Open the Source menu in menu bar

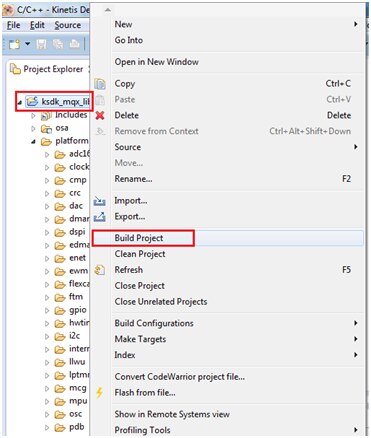click(68, 25)
